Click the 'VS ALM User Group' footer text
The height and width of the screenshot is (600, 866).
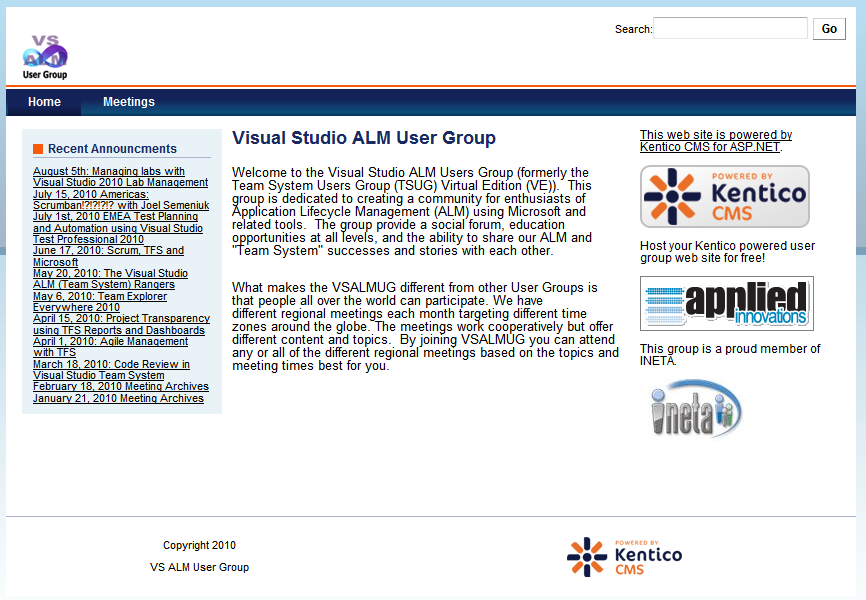pos(199,567)
